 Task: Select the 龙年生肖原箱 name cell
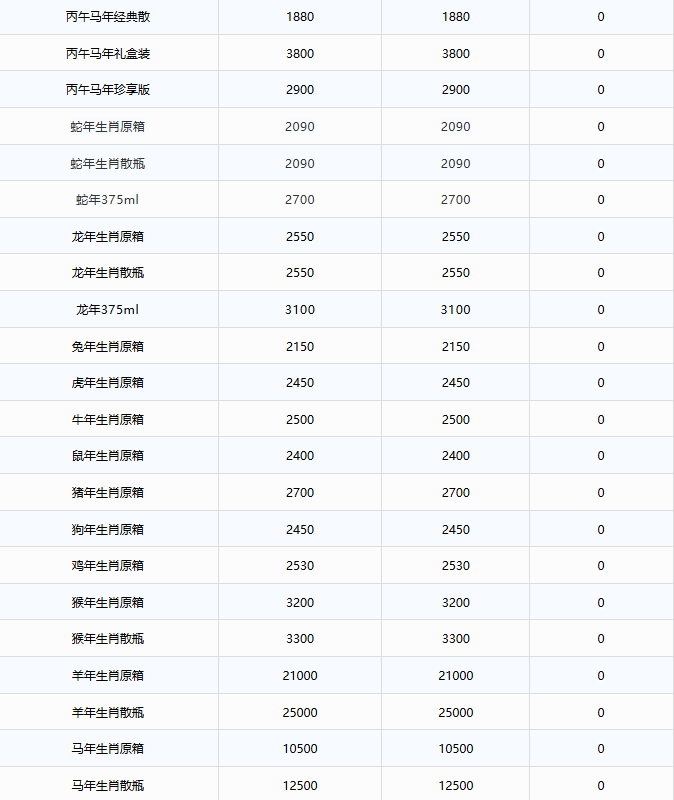pos(108,237)
